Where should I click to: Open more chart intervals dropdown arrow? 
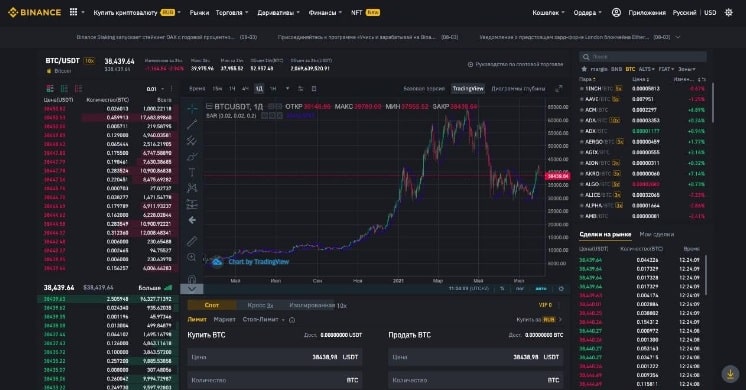point(287,88)
